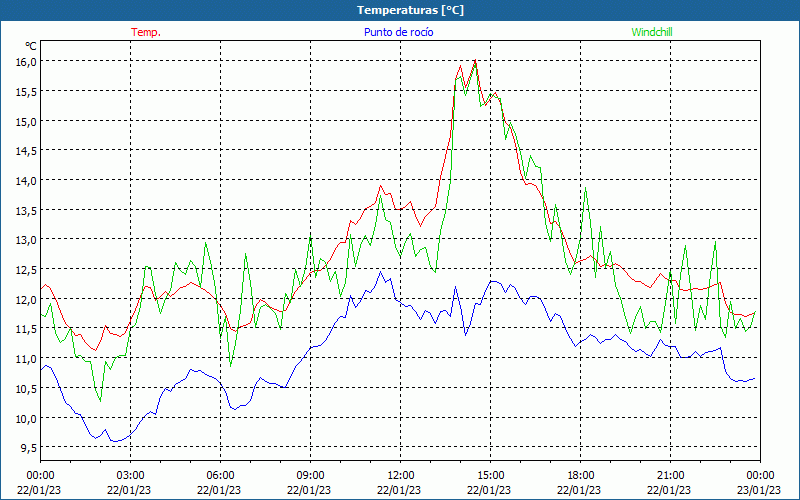Click the 10,0 y-axis value
Screen dimensions: 800x500
pyautogui.click(x=27, y=418)
